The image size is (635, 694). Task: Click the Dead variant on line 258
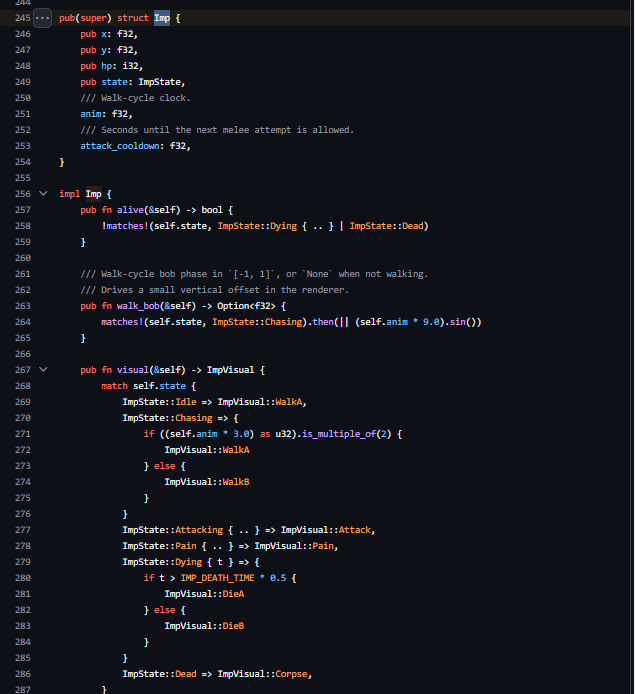tap(412, 226)
